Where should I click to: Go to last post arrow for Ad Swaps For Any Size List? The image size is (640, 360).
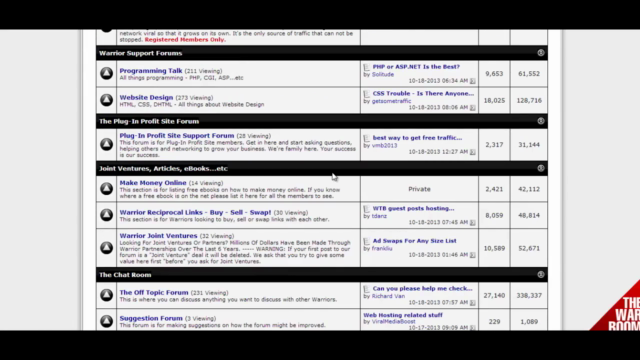coord(473,255)
